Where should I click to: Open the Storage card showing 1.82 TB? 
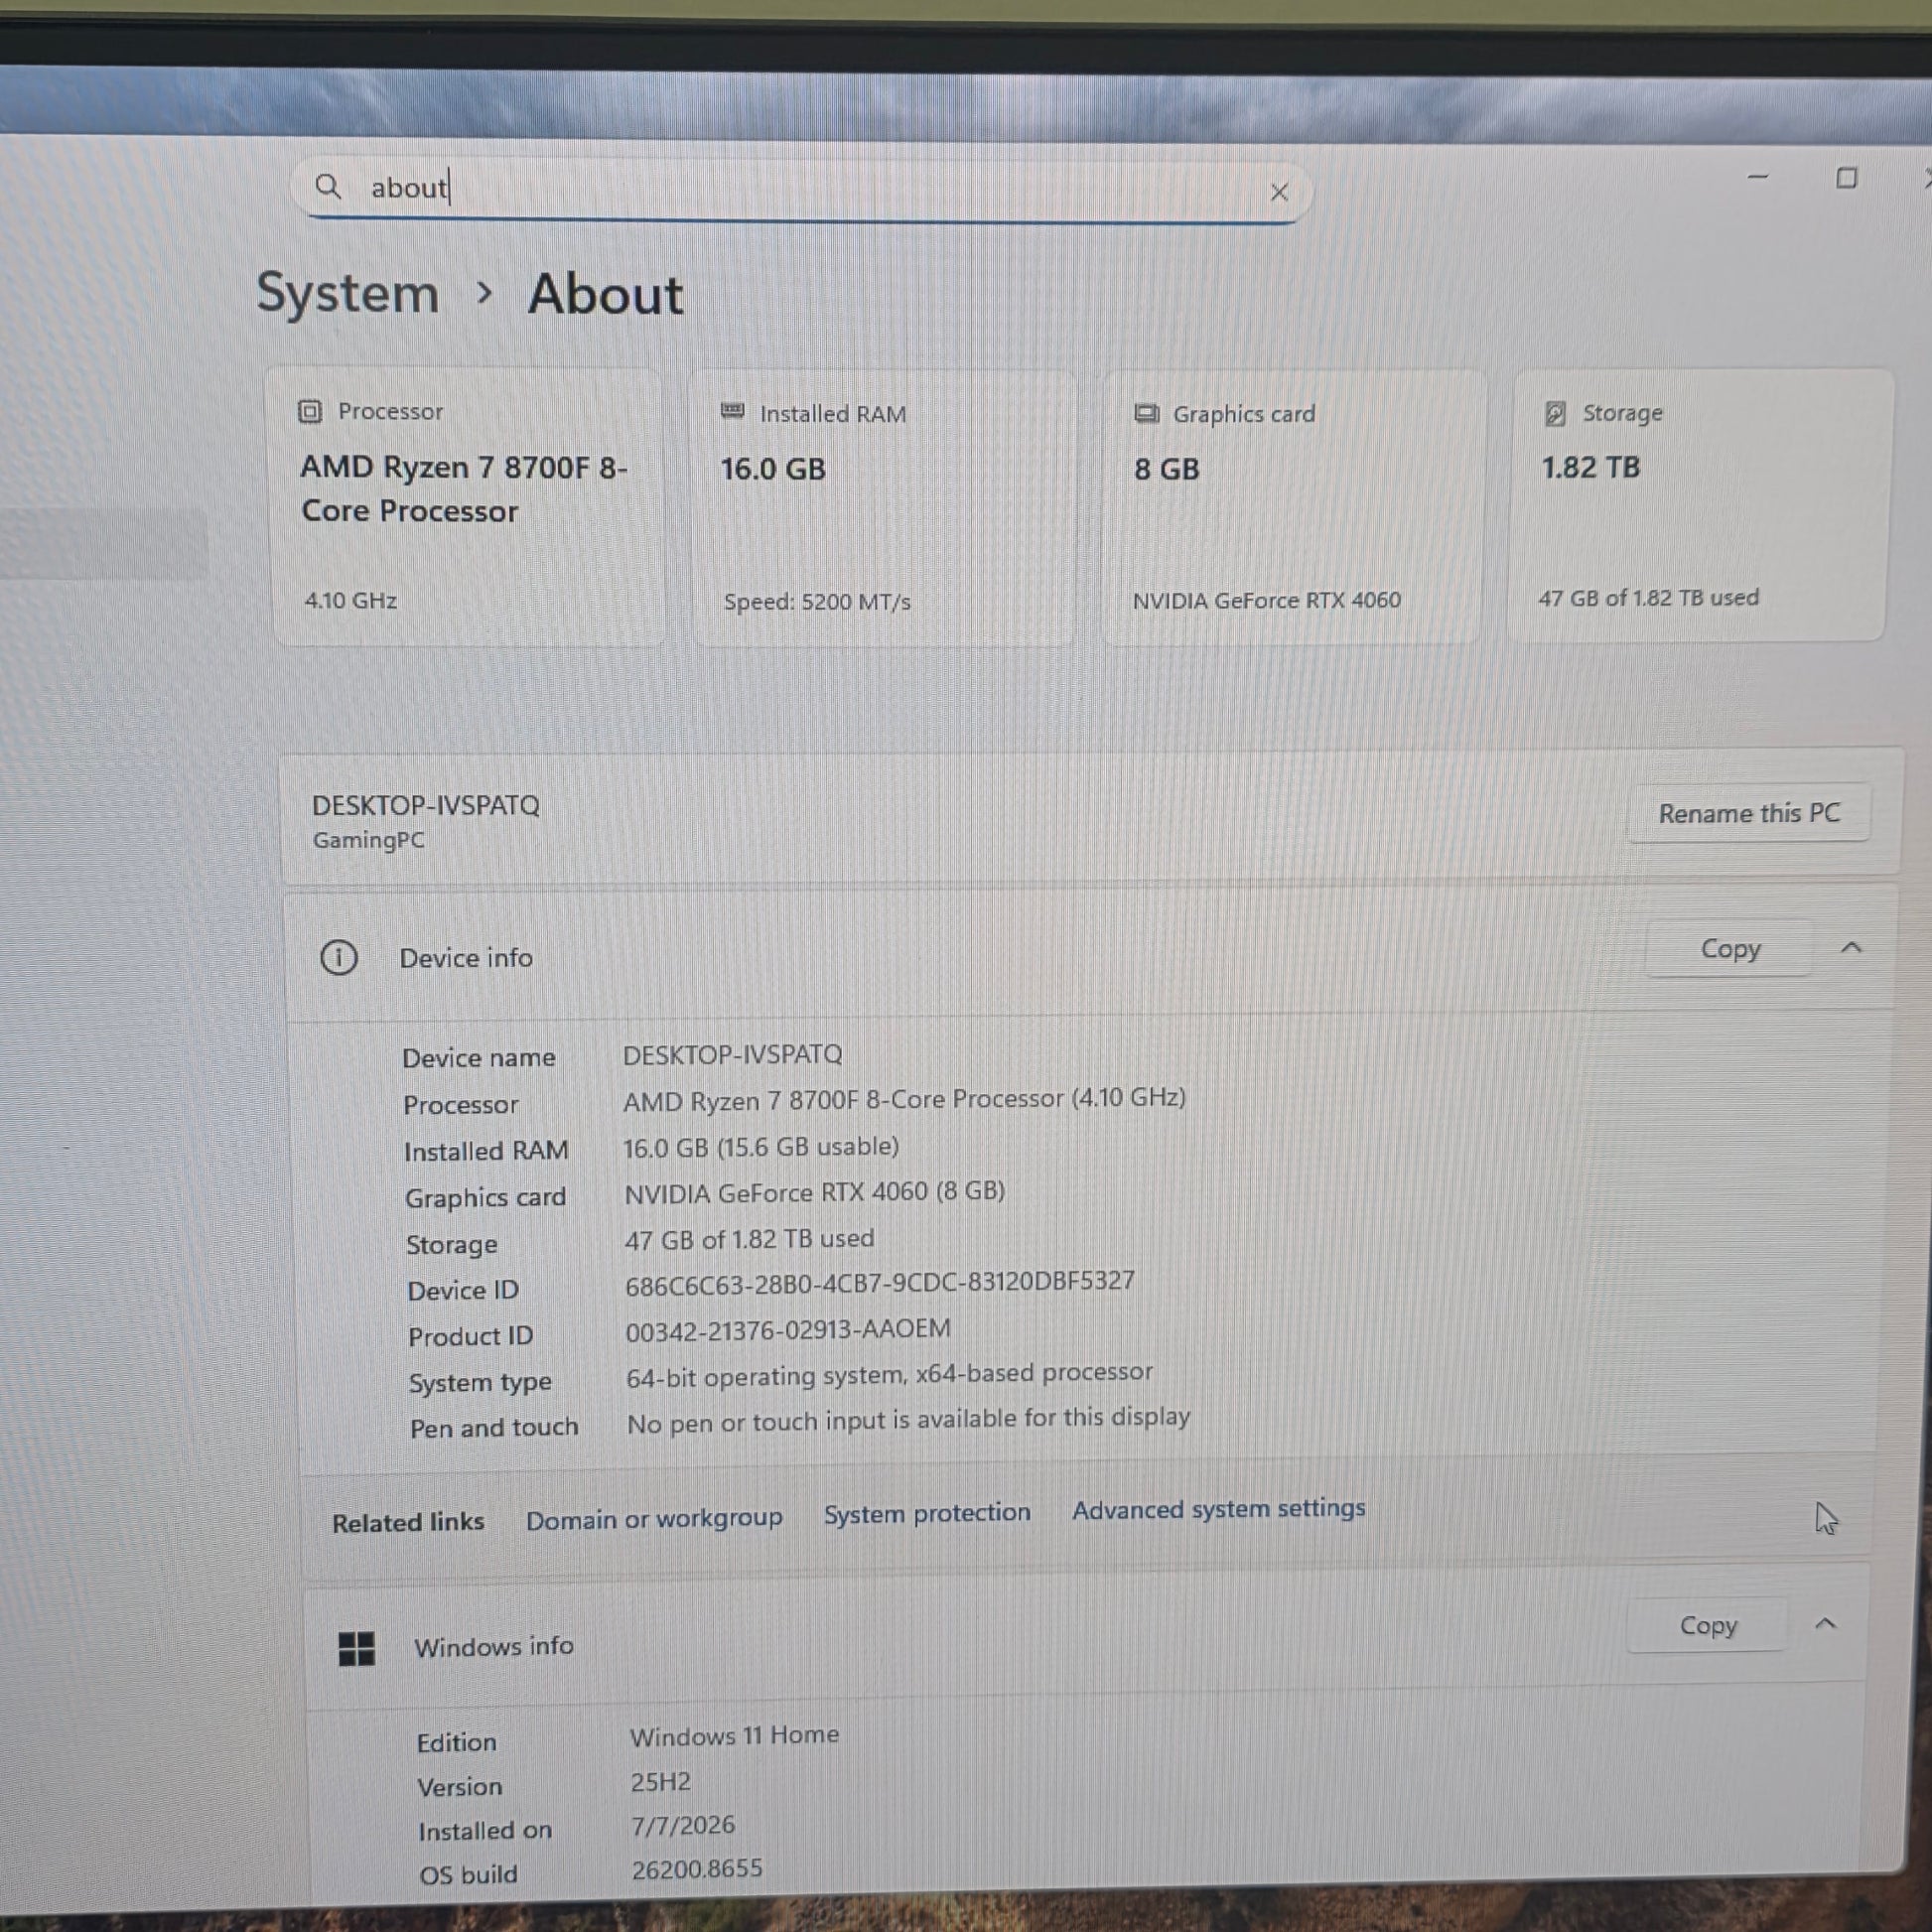point(1698,505)
